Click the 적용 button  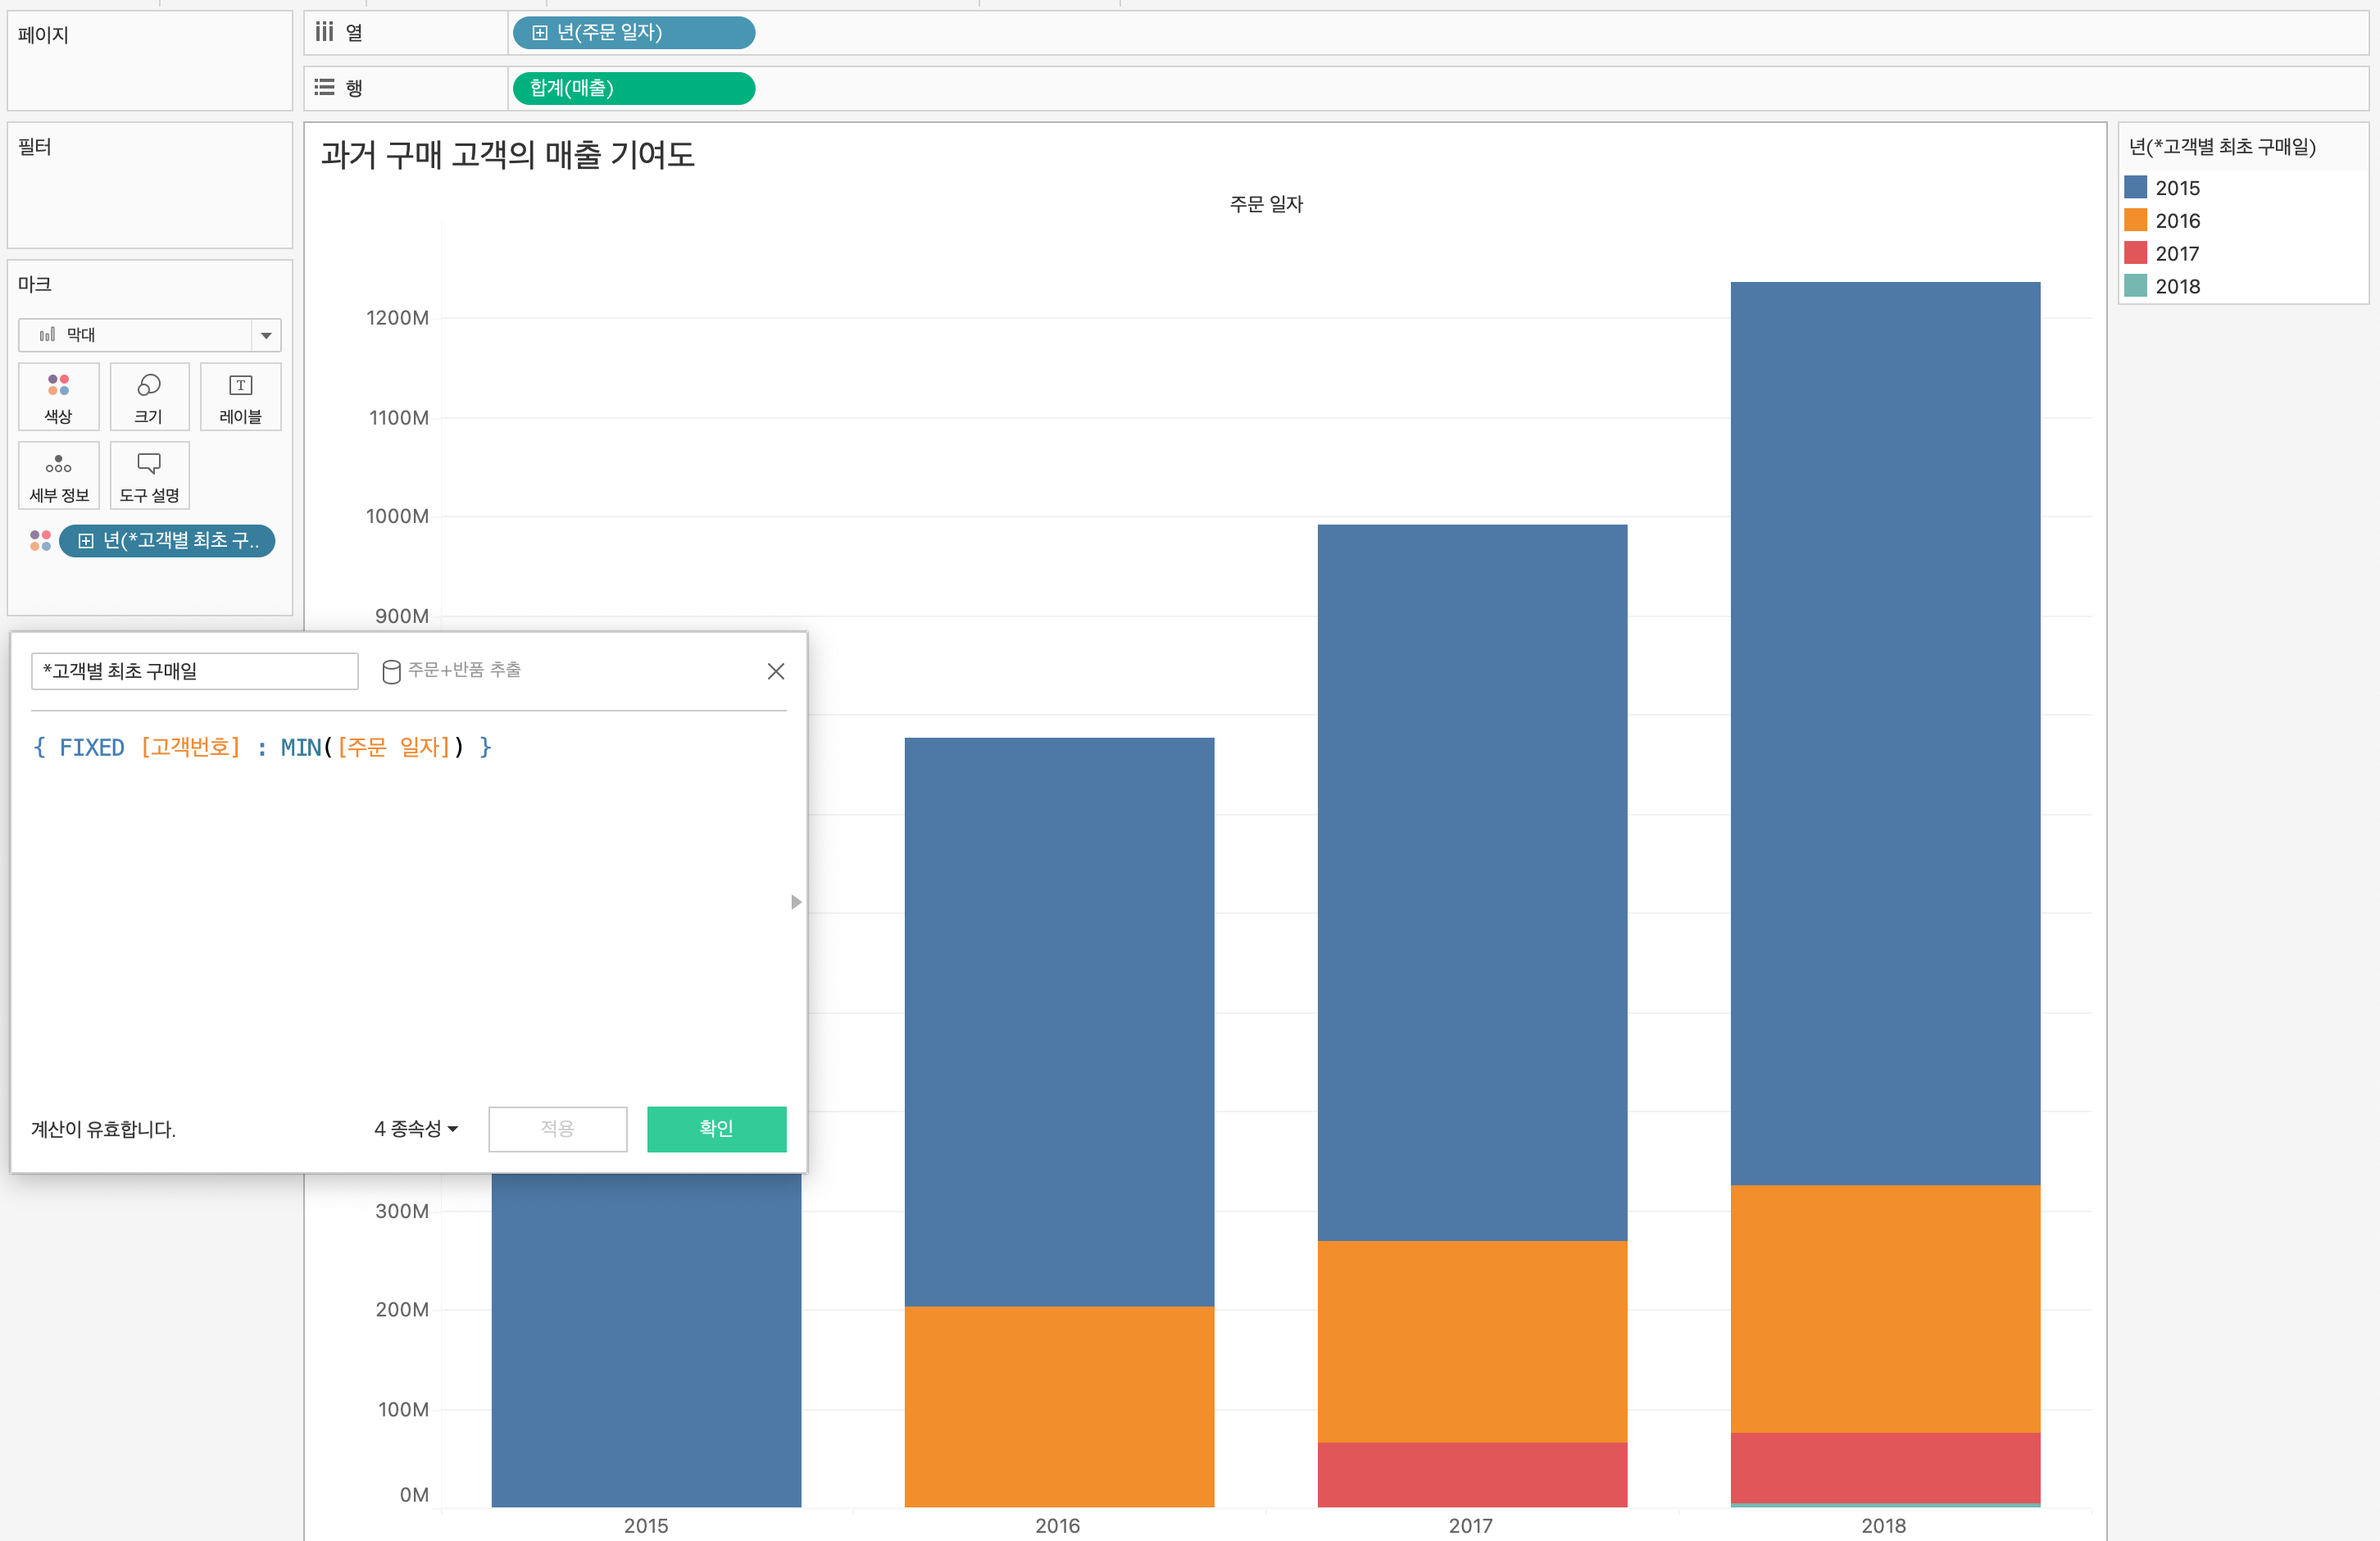(557, 1129)
